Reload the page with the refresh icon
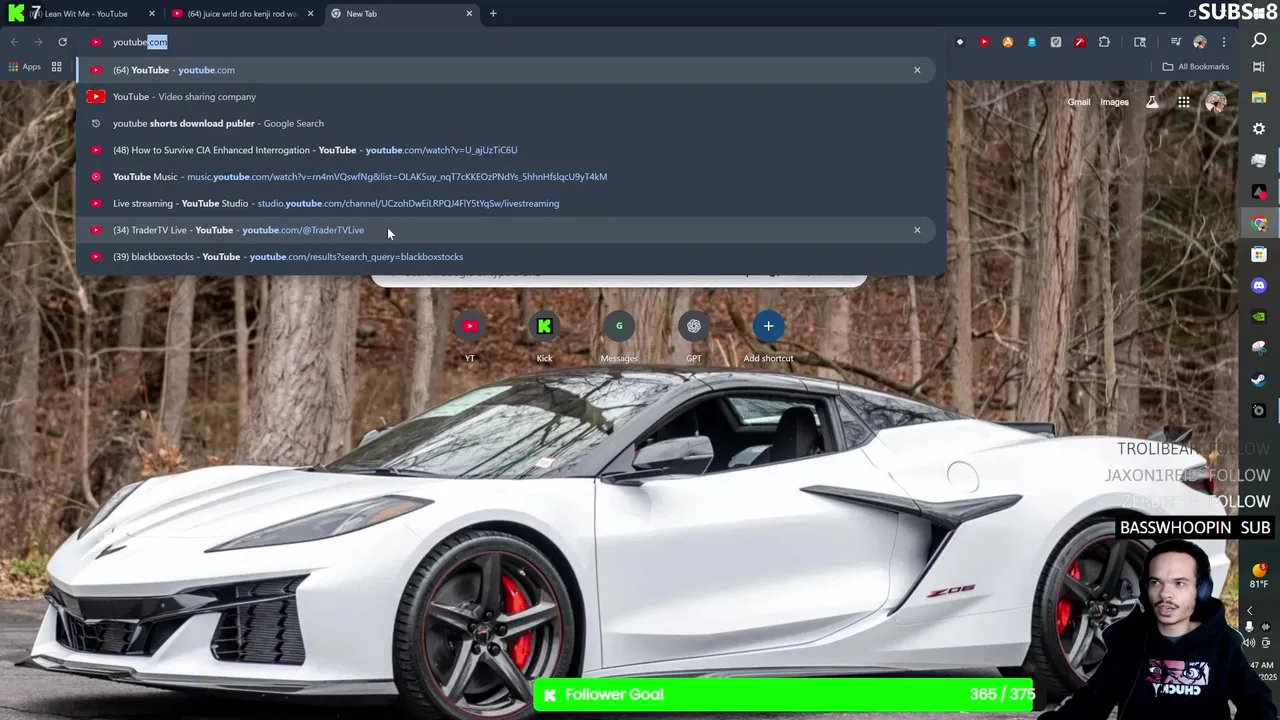The width and height of the screenshot is (1280, 720). pyautogui.click(x=62, y=42)
